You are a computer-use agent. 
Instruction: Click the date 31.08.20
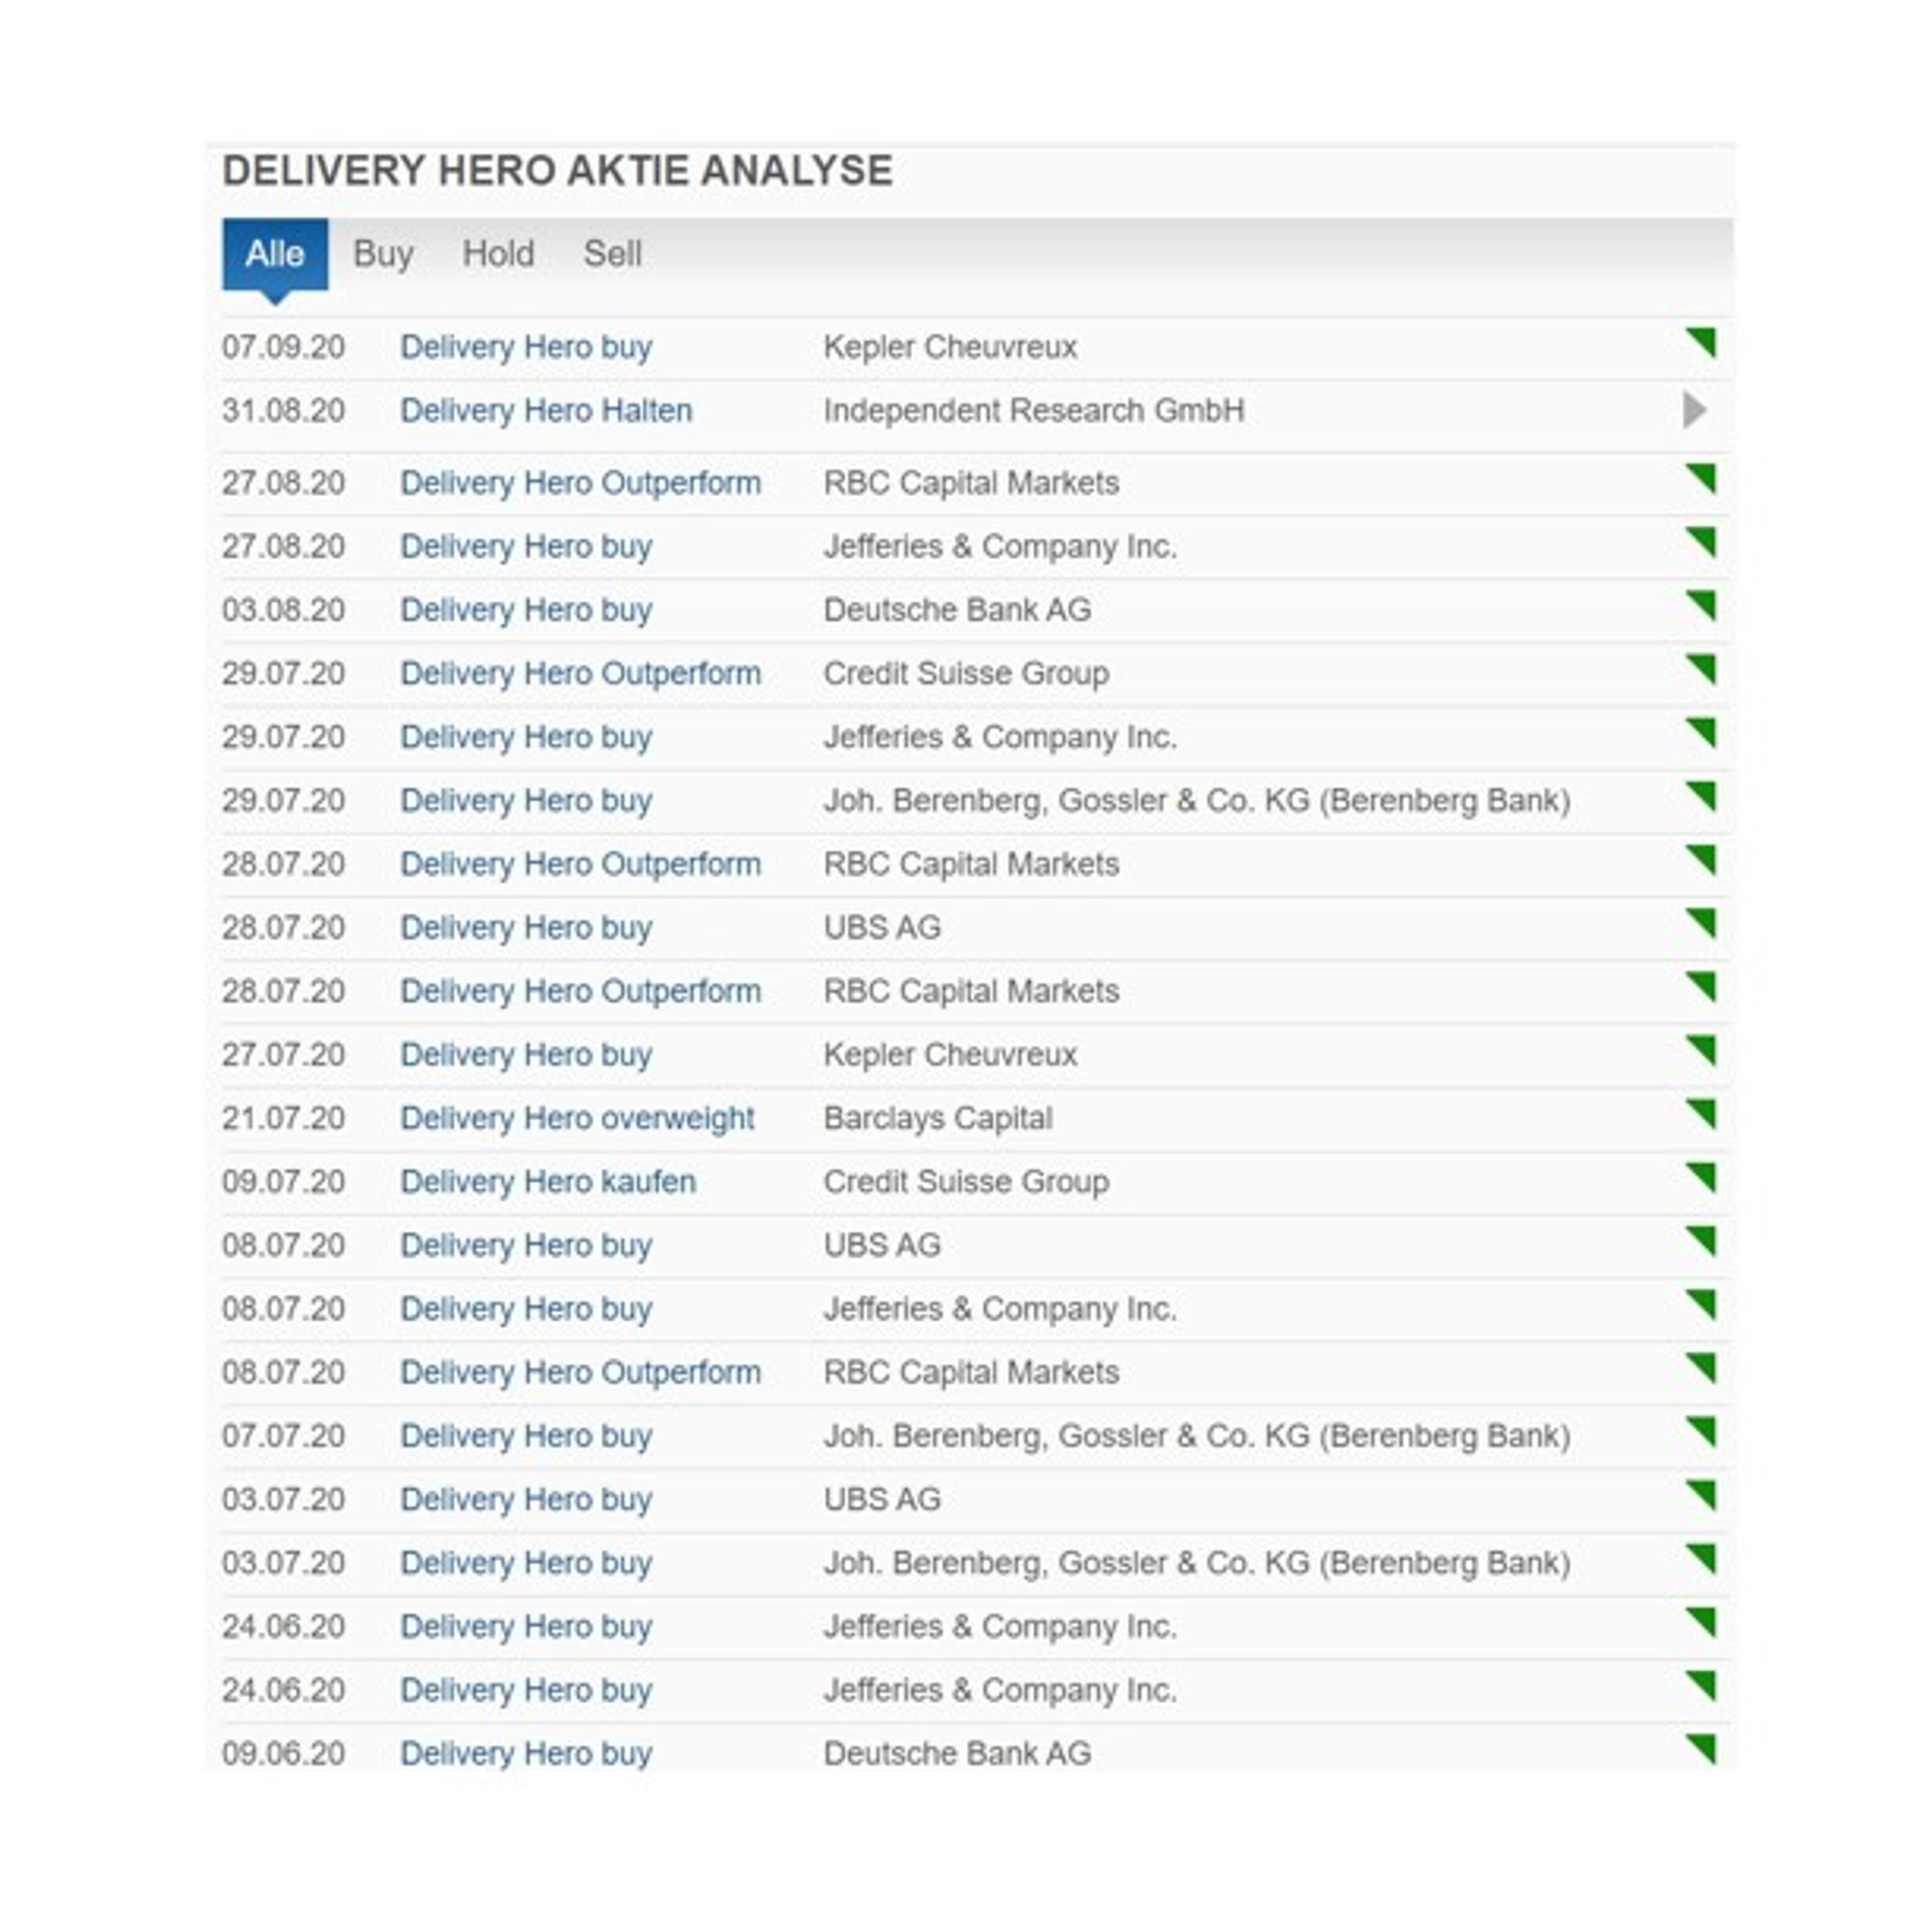point(283,411)
